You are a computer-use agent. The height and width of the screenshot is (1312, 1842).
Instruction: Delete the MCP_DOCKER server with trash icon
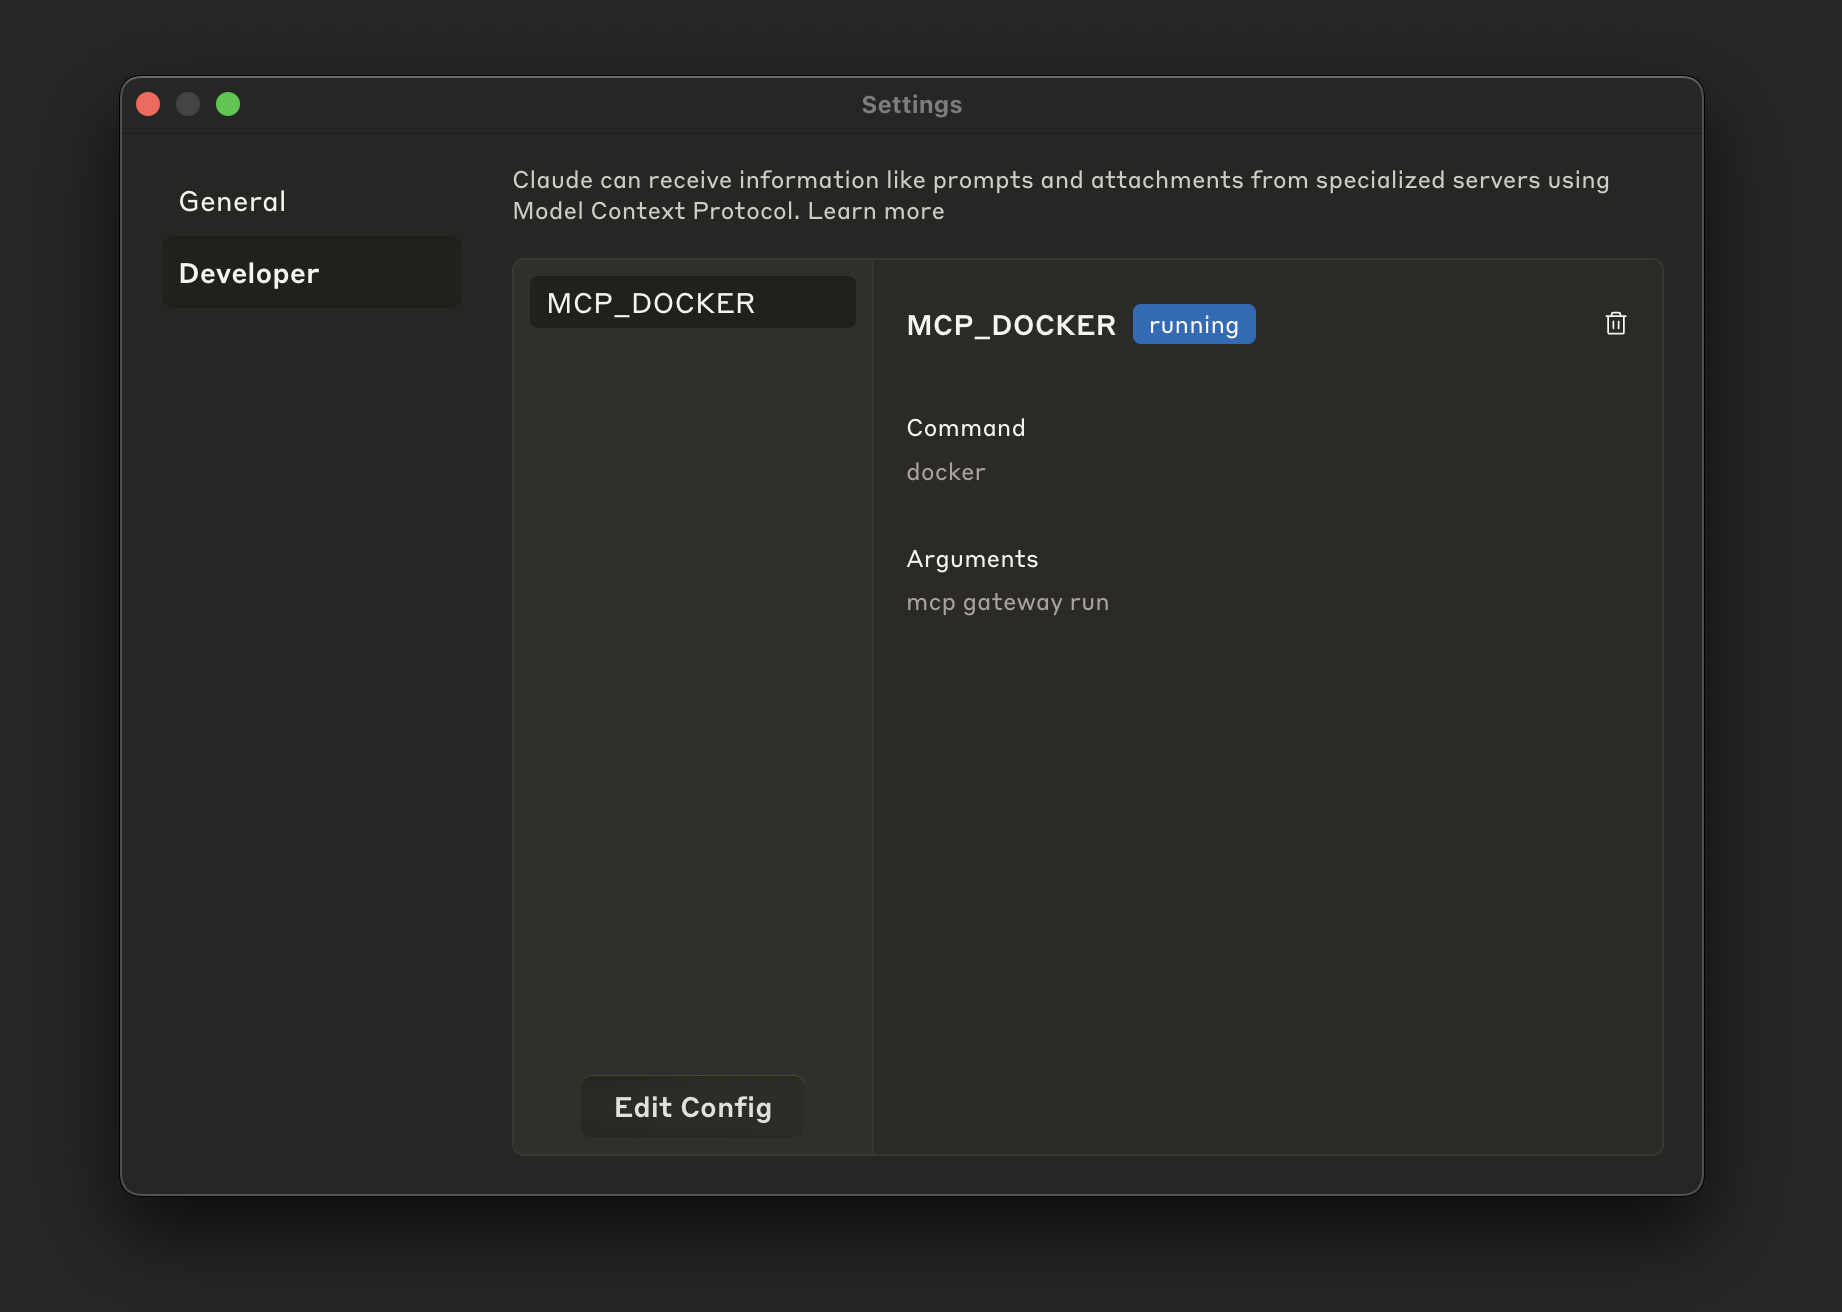(1615, 323)
